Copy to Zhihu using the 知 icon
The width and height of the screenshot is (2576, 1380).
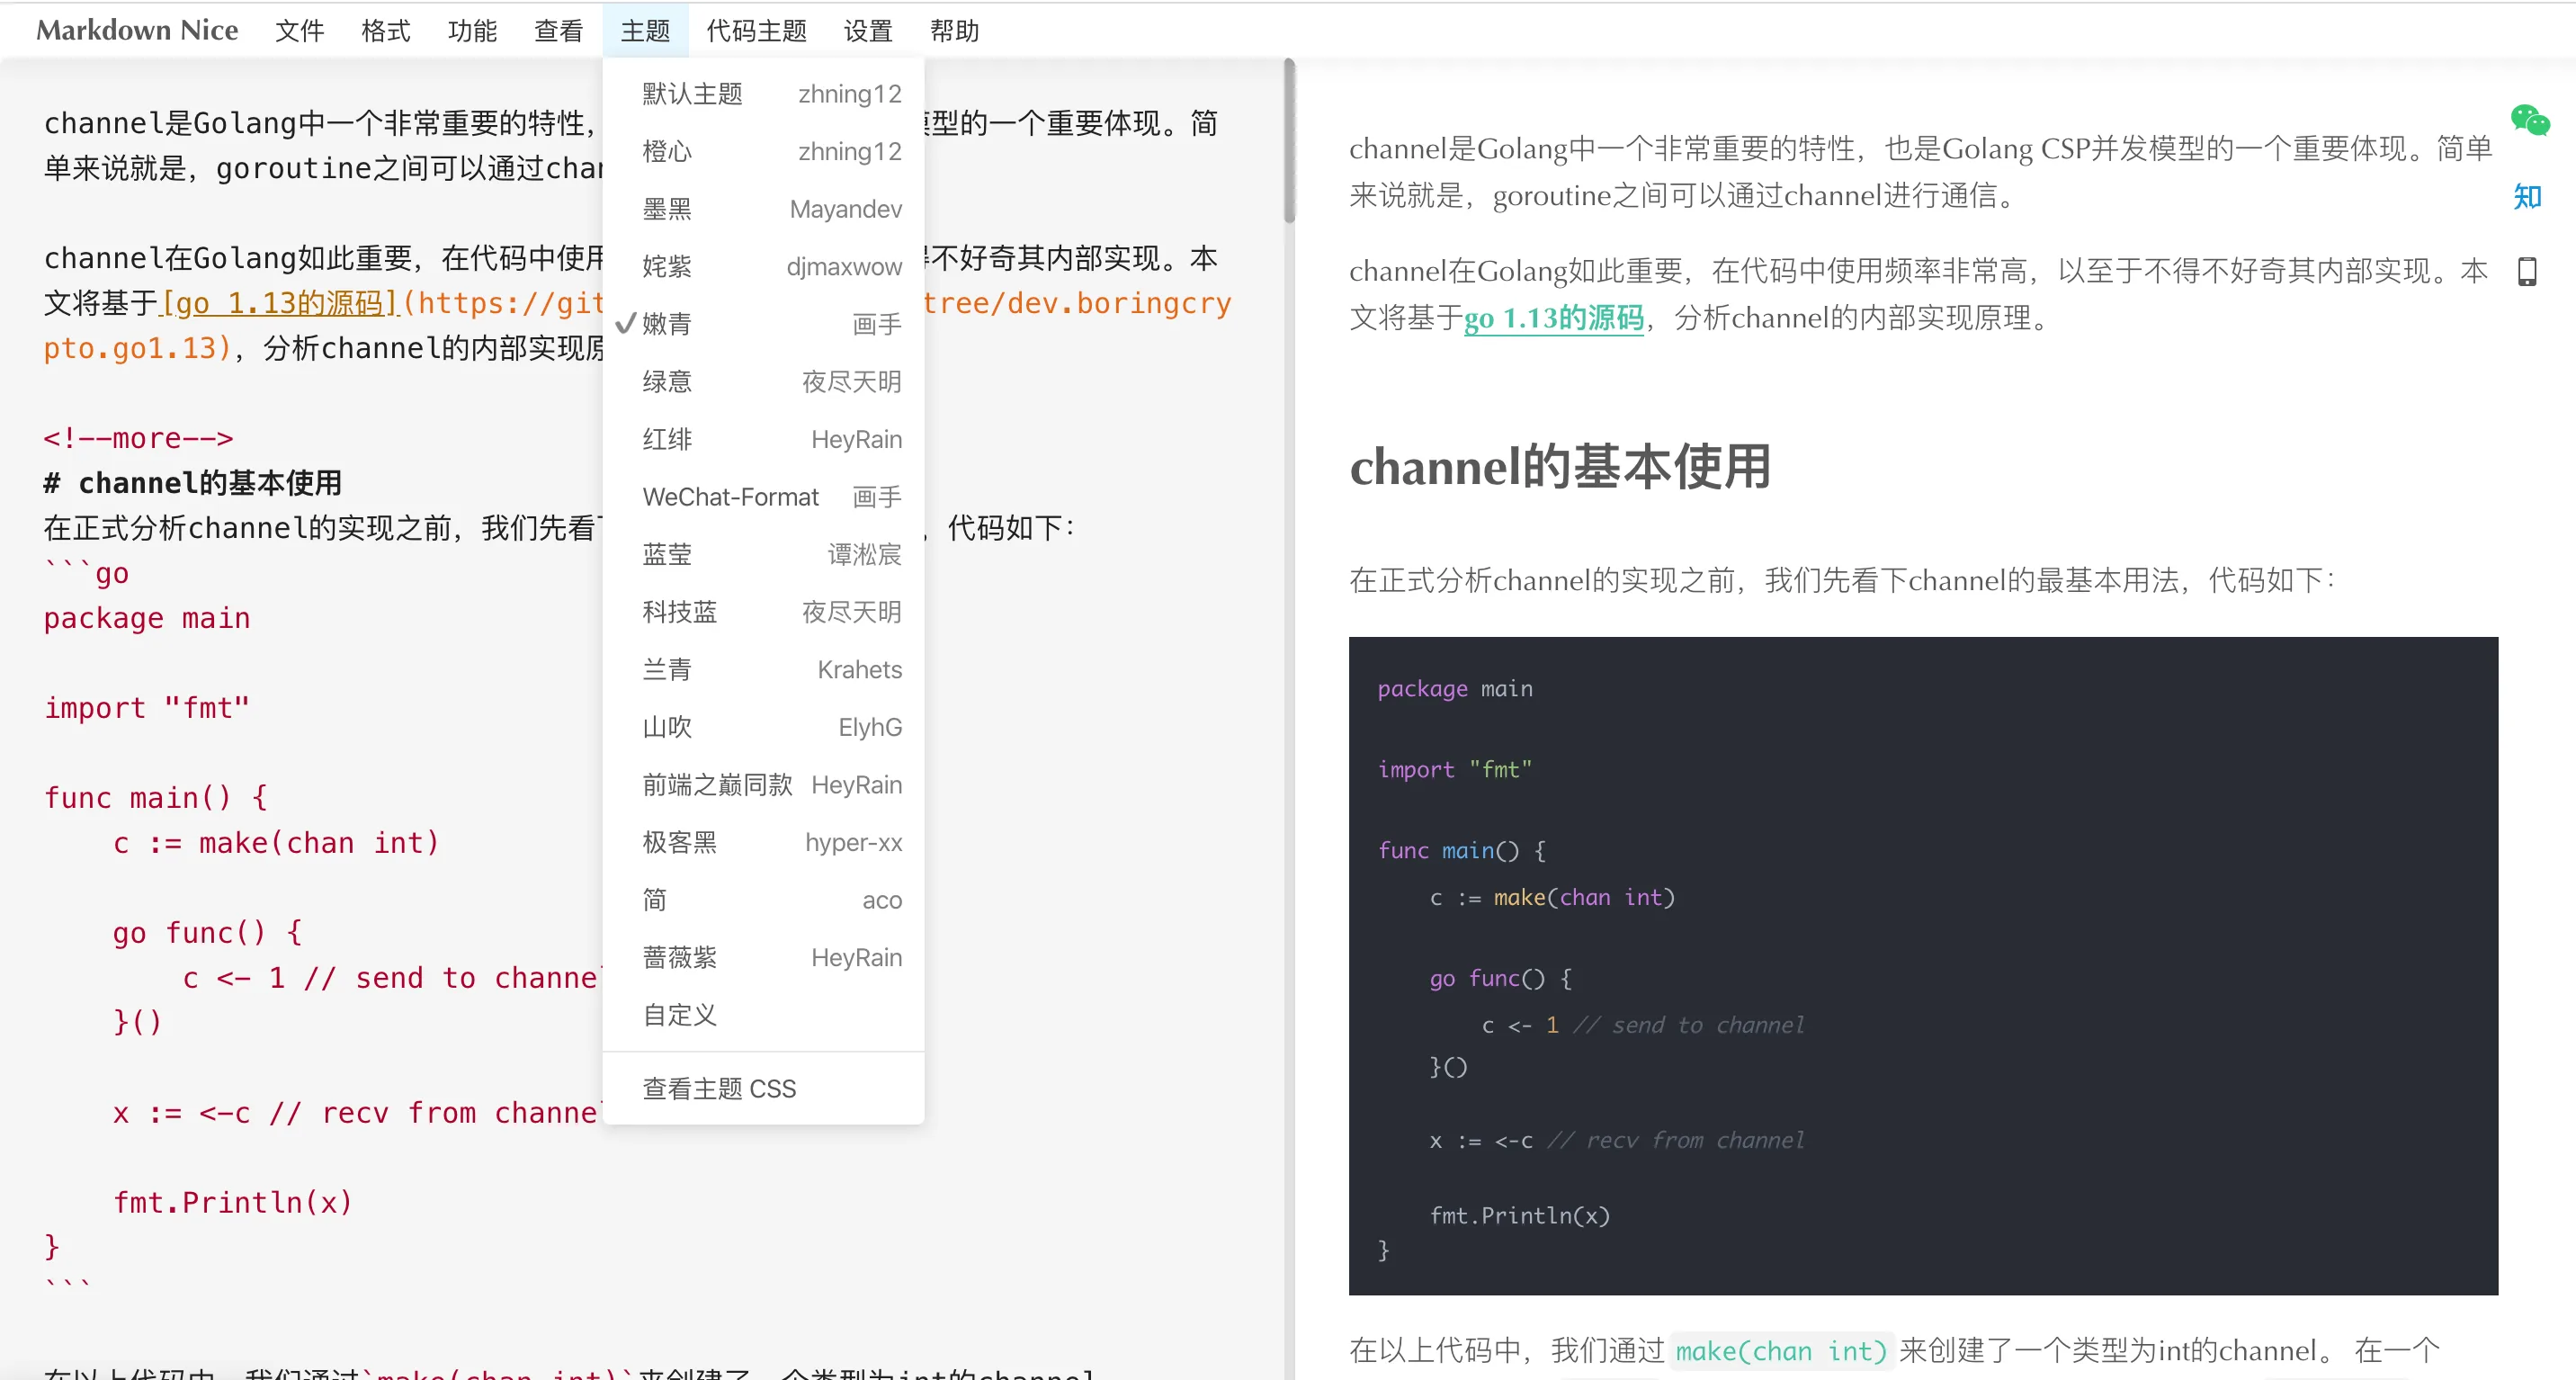pos(2527,196)
